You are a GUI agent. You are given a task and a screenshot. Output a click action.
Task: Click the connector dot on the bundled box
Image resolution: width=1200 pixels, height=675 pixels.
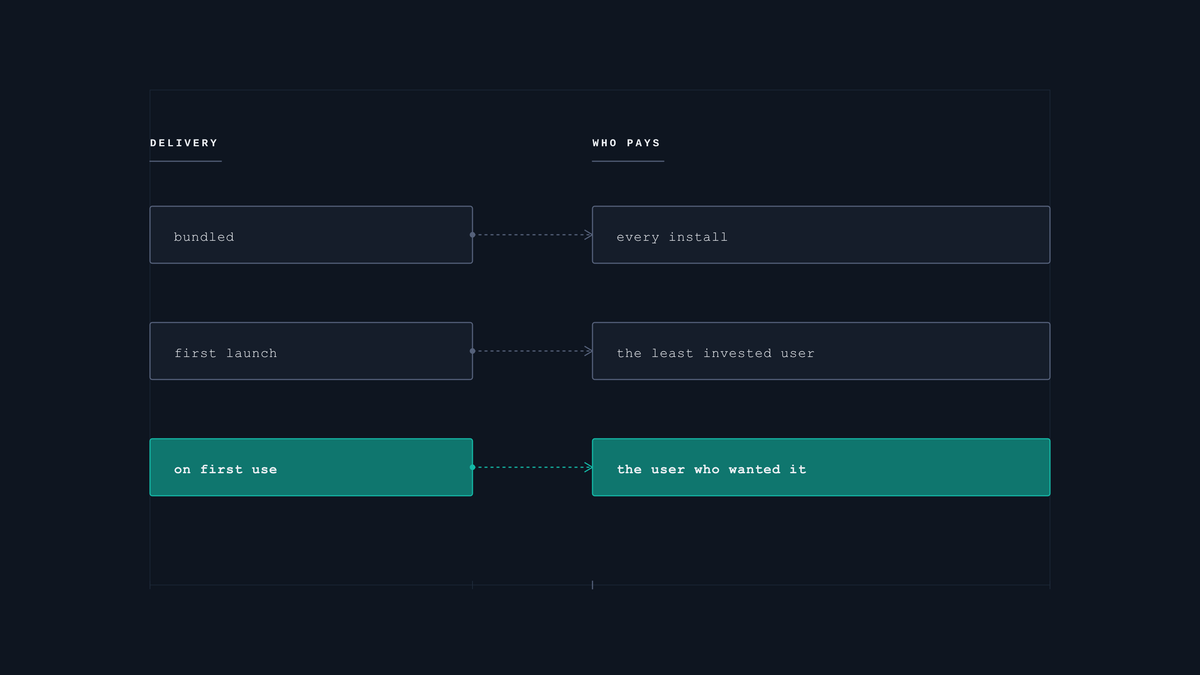click(472, 235)
